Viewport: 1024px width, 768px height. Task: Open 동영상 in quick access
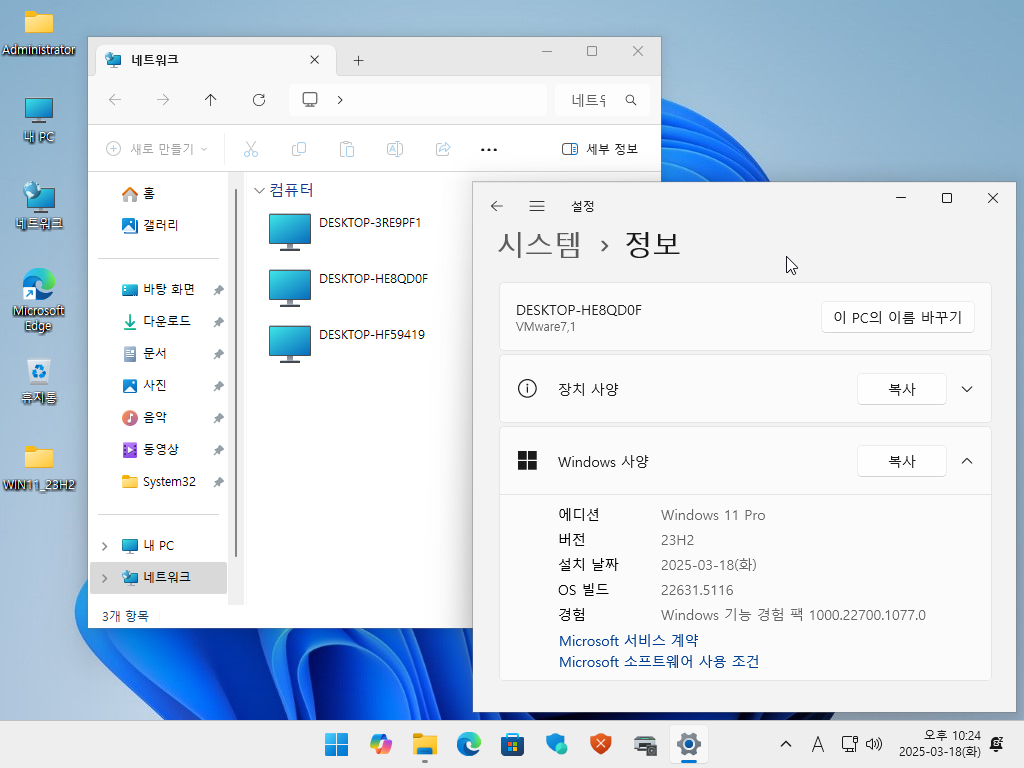[x=151, y=449]
